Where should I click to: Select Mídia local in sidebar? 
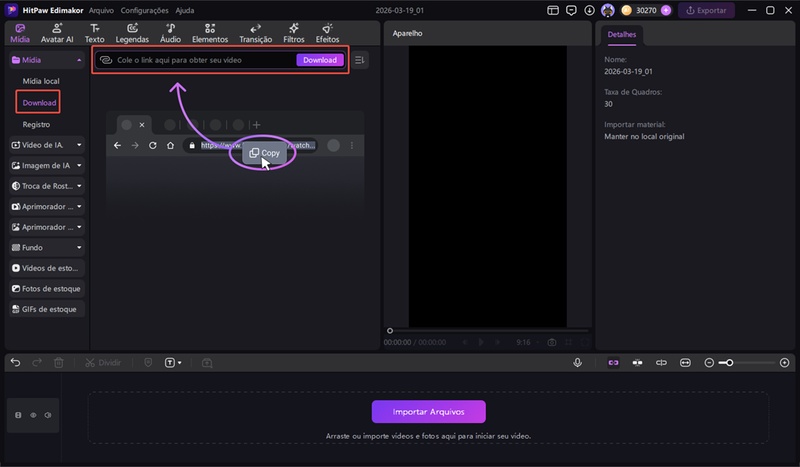coord(41,81)
